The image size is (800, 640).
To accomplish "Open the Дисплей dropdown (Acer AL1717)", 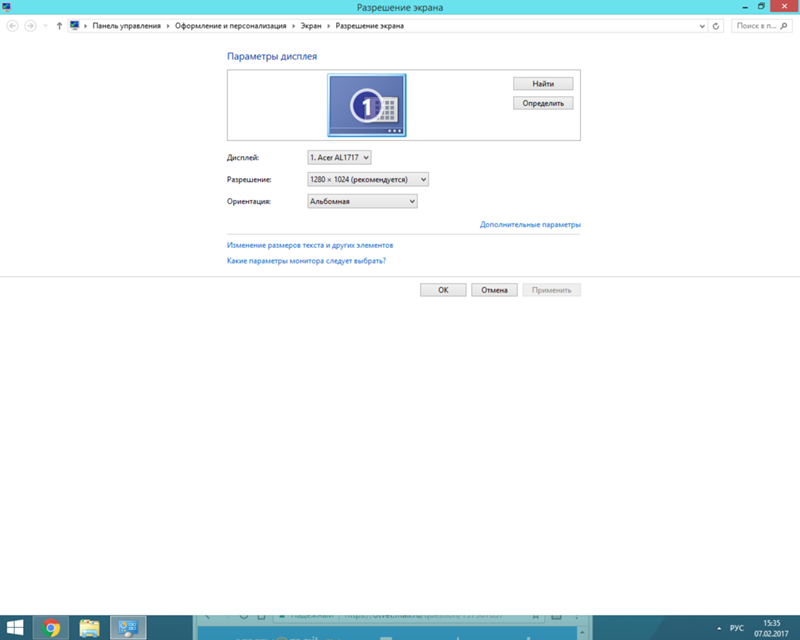I will 339,157.
